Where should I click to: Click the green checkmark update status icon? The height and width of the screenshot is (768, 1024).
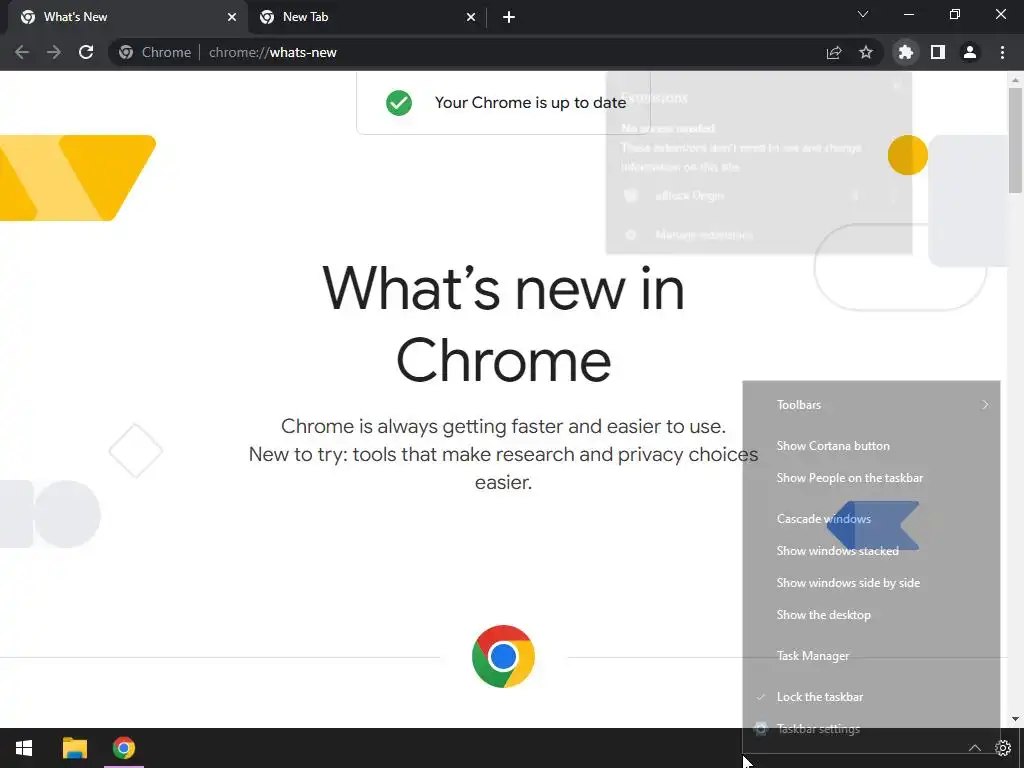click(x=399, y=103)
